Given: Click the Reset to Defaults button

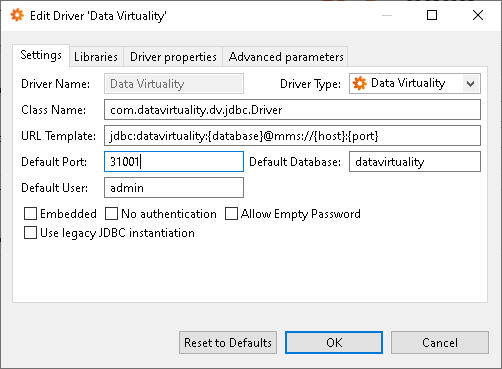Looking at the screenshot, I should [228, 342].
